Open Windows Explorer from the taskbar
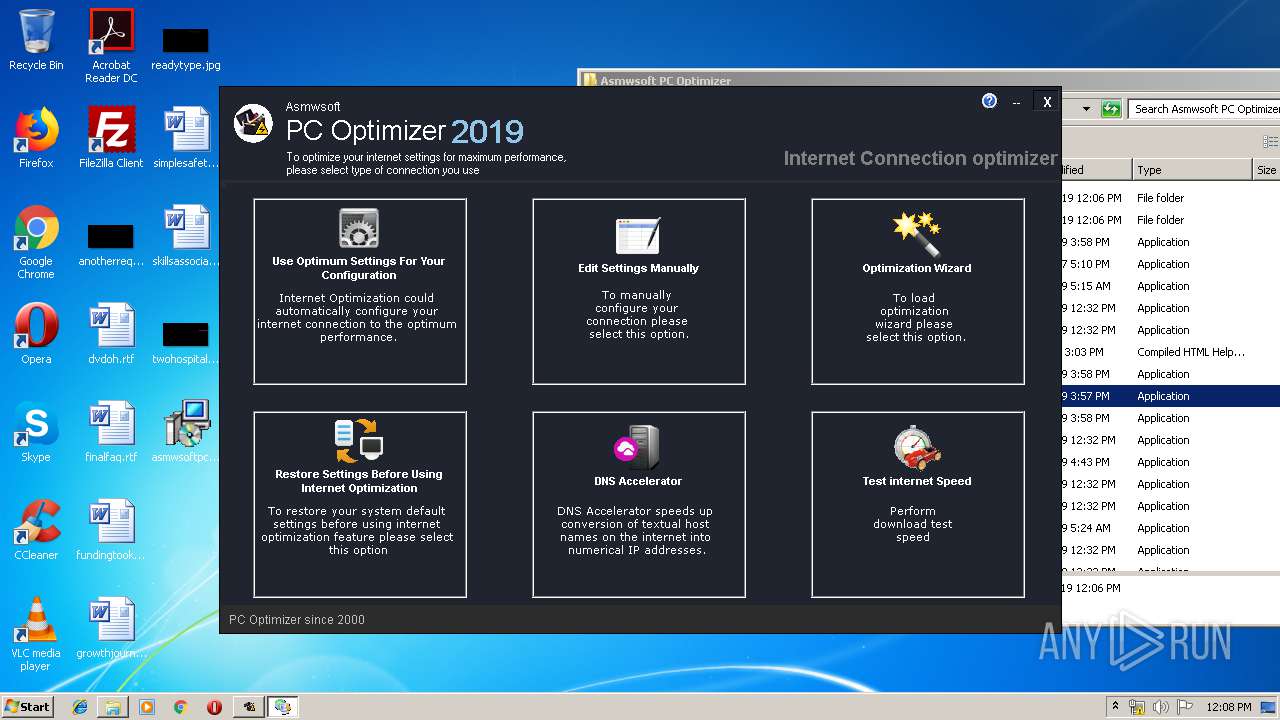Image resolution: width=1280 pixels, height=720 pixels. 113,707
